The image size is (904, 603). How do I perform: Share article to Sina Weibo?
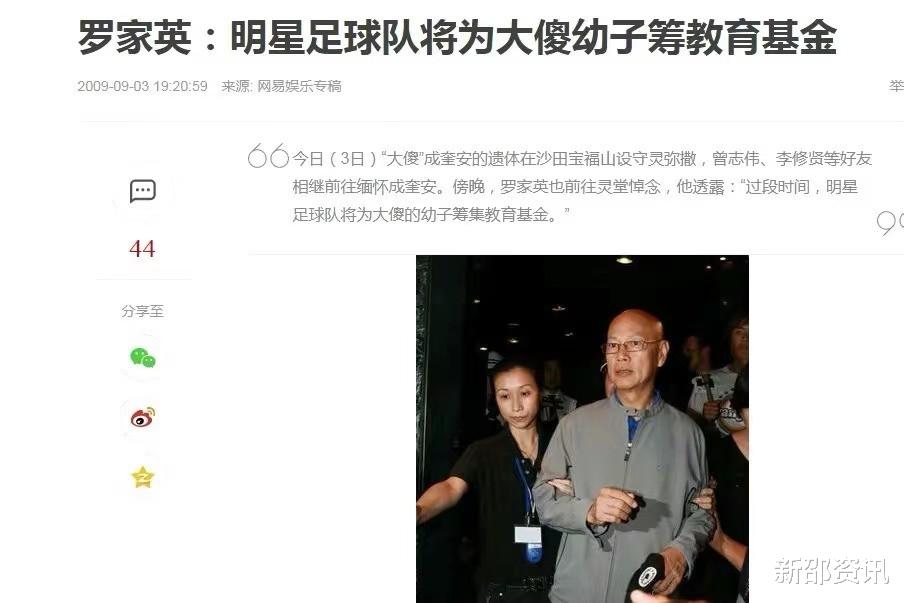[142, 417]
